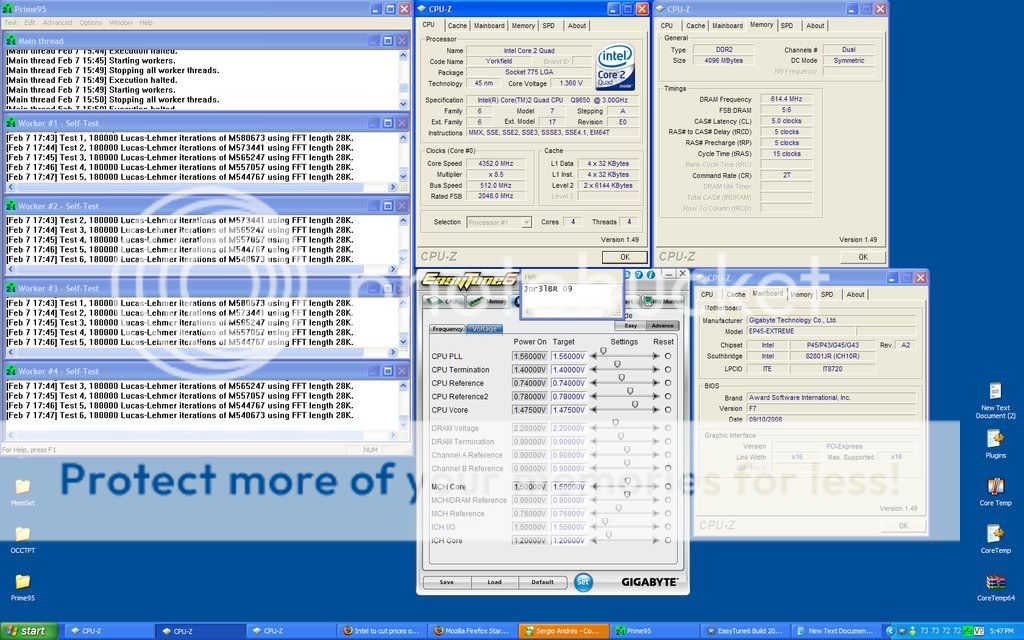This screenshot has width=1024, height=640.
Task: Click the Prime95 title bar icon
Action: click(x=7, y=9)
